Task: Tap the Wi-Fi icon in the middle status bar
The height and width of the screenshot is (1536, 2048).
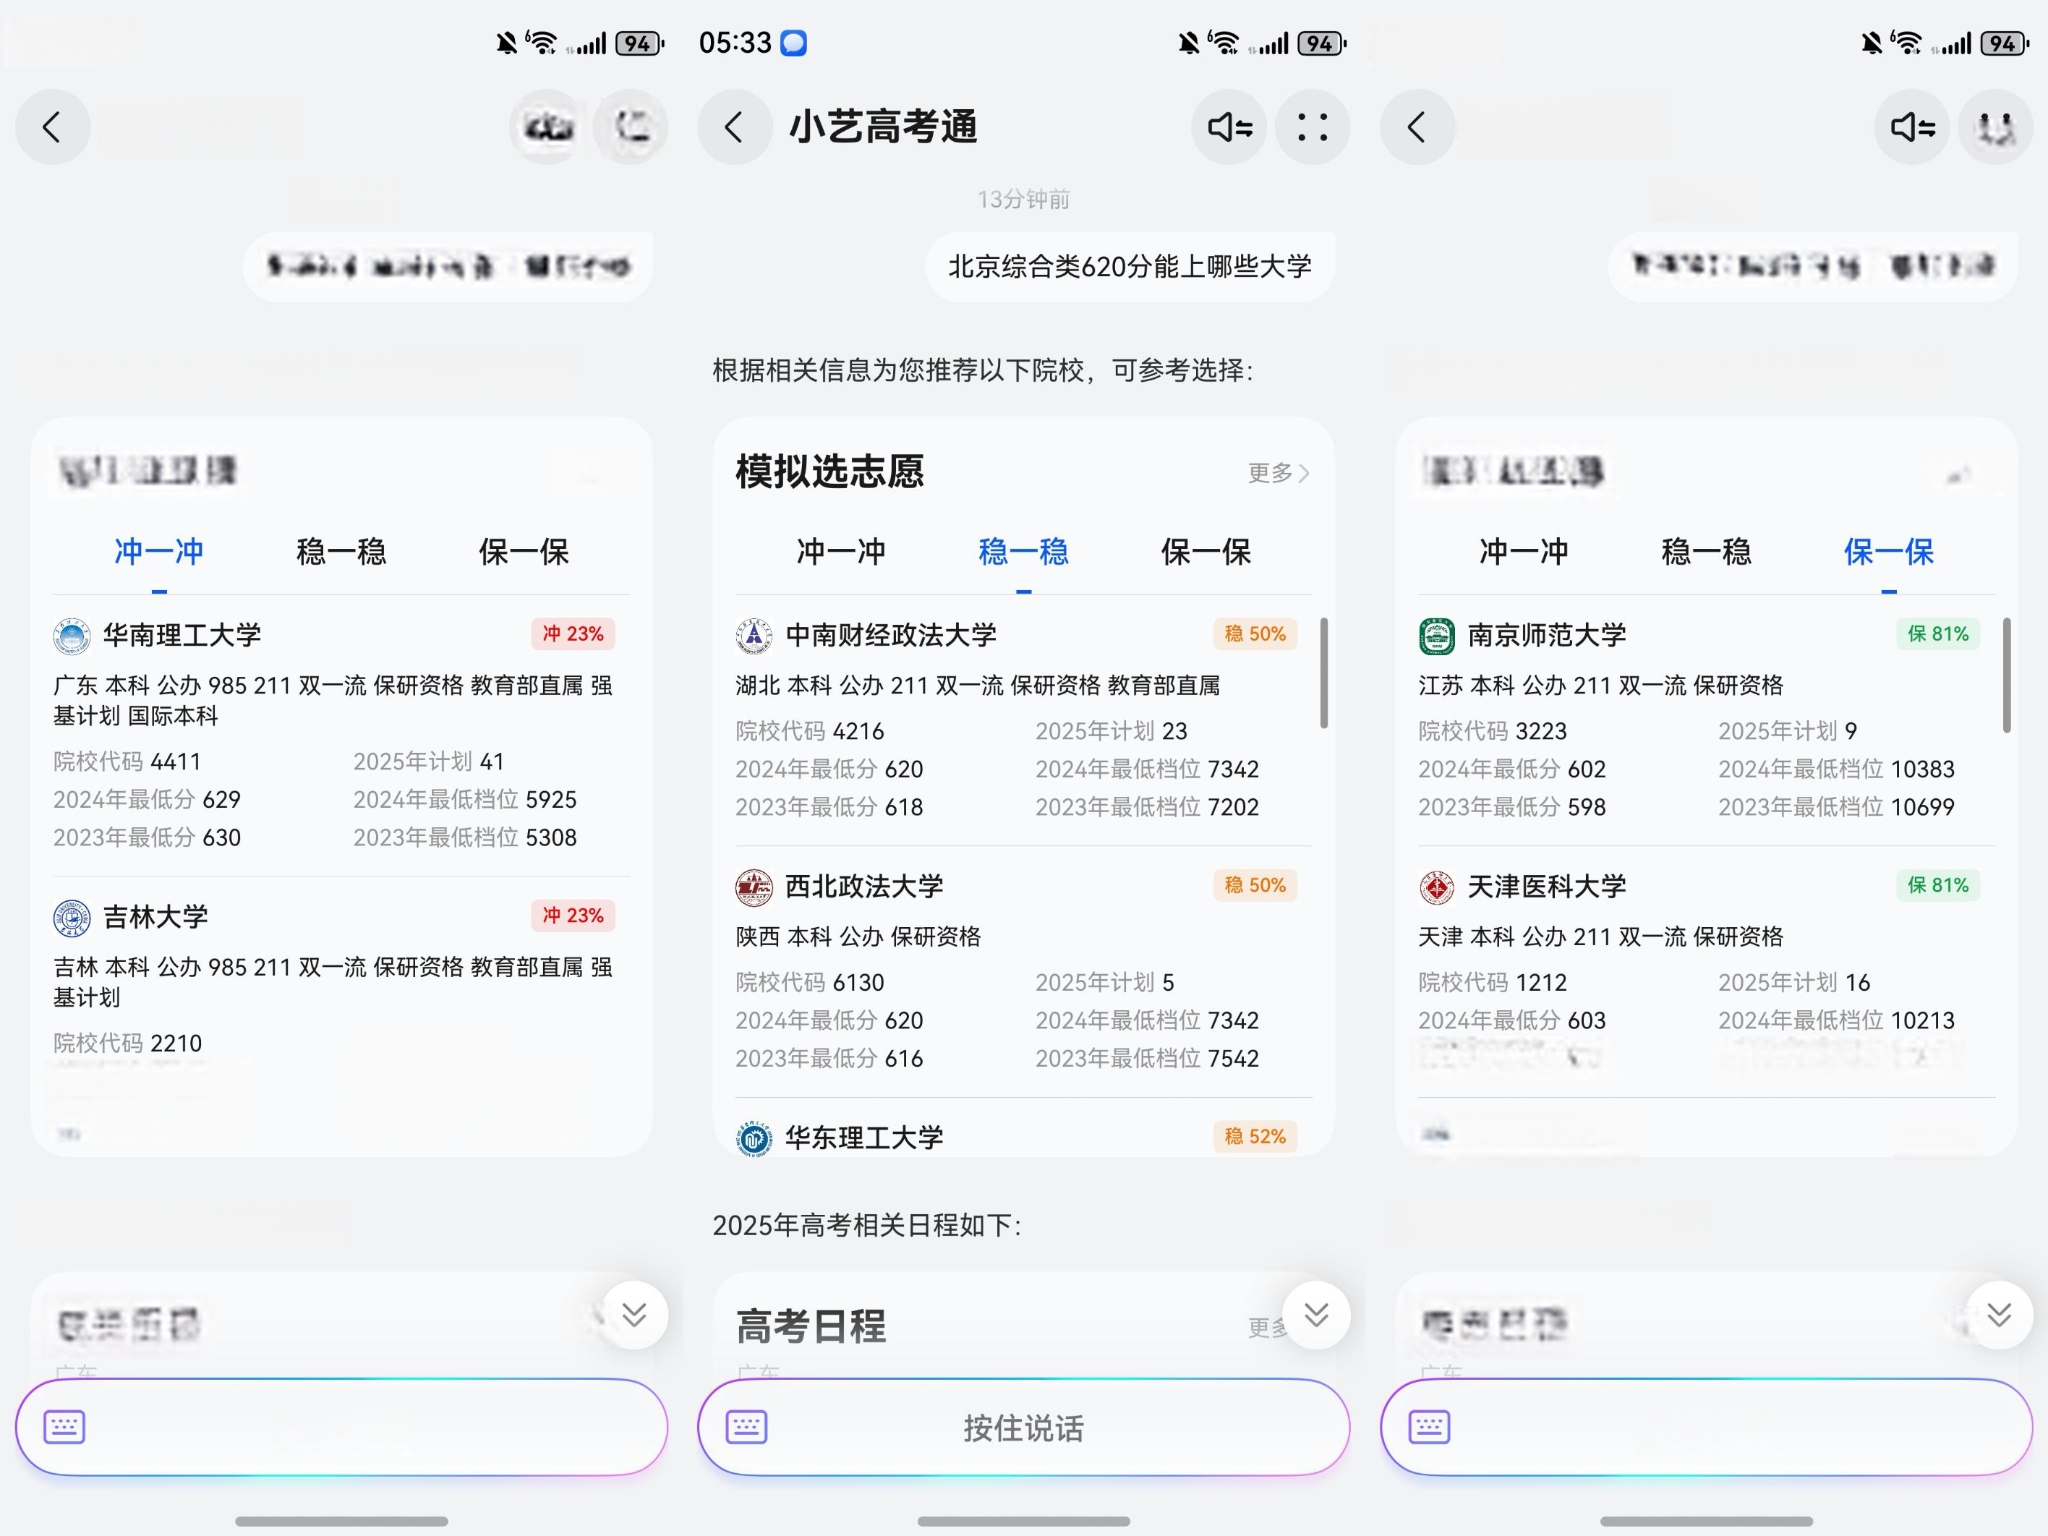Action: [x=1224, y=42]
